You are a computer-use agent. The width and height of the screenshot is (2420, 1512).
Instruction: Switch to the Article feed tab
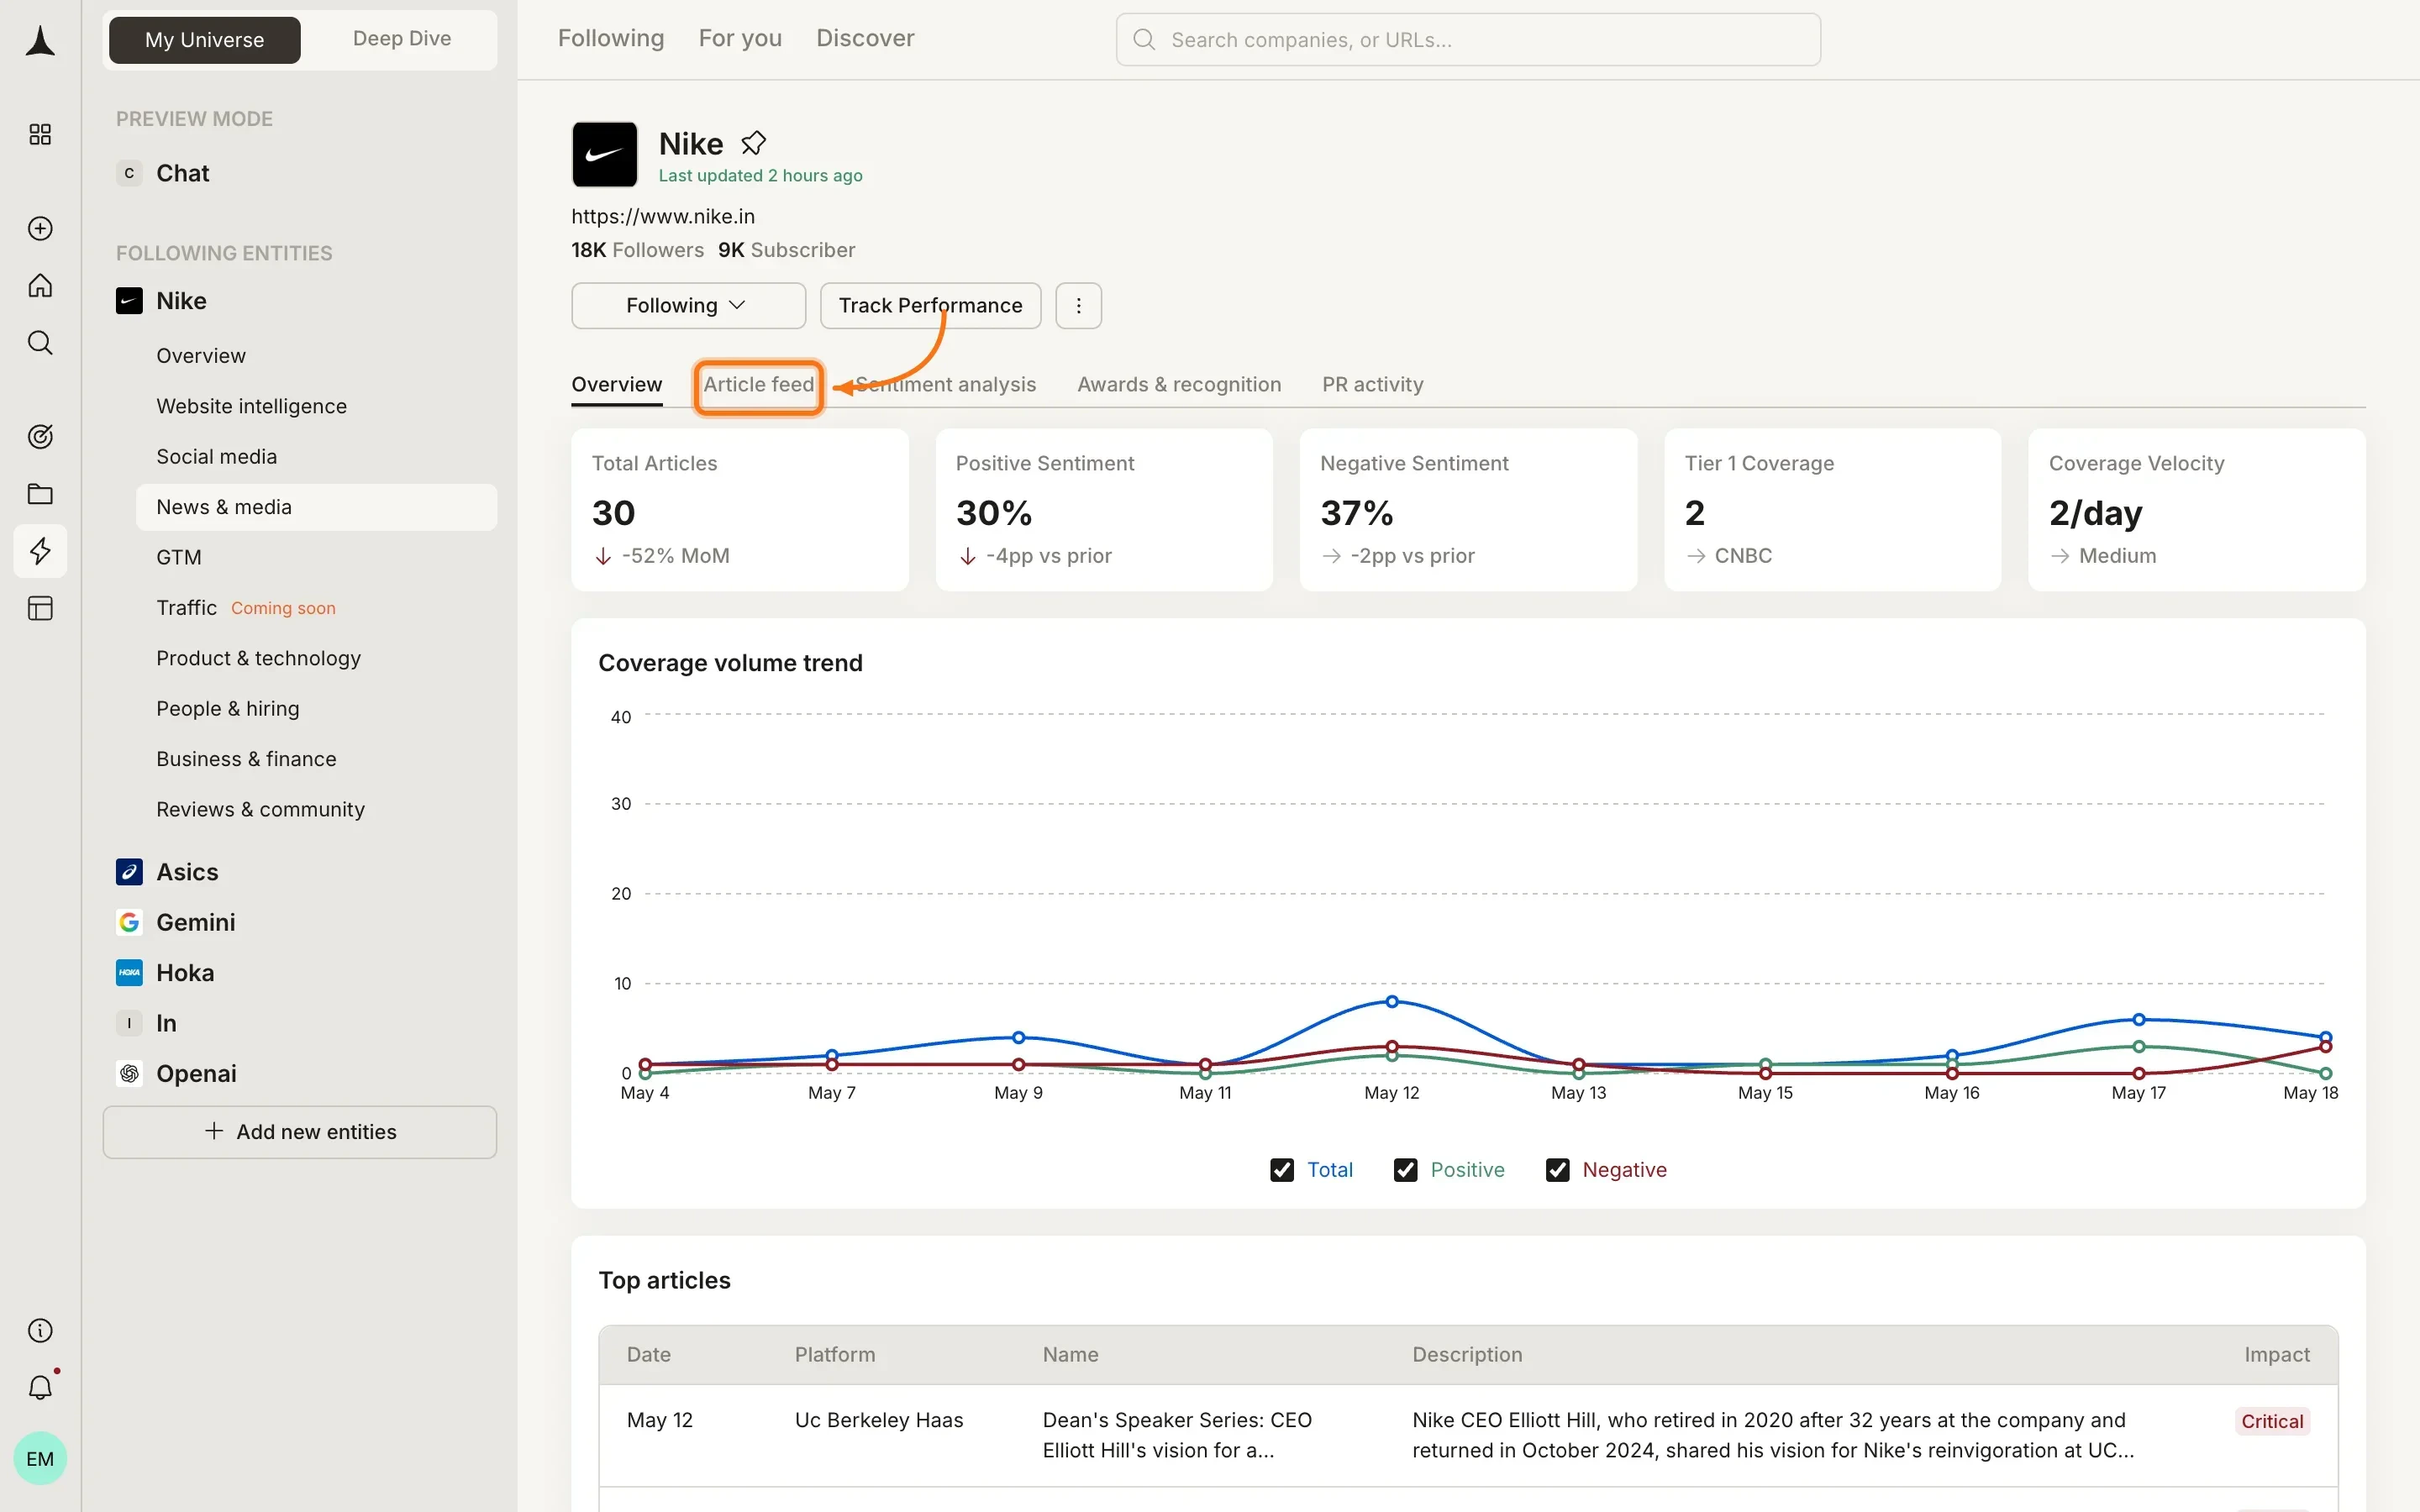[759, 385]
